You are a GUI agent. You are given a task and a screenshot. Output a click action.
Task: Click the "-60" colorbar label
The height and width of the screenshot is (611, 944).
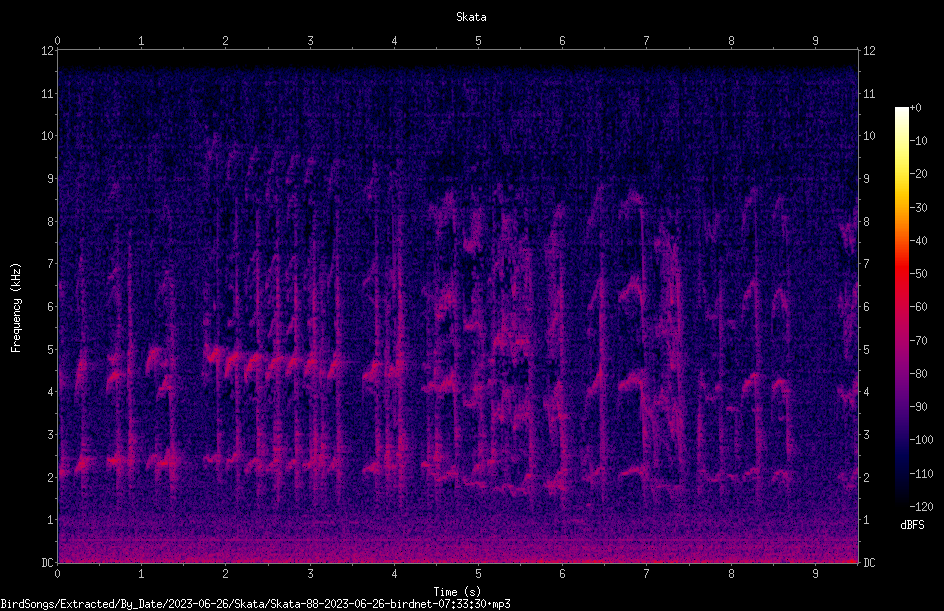(x=919, y=307)
